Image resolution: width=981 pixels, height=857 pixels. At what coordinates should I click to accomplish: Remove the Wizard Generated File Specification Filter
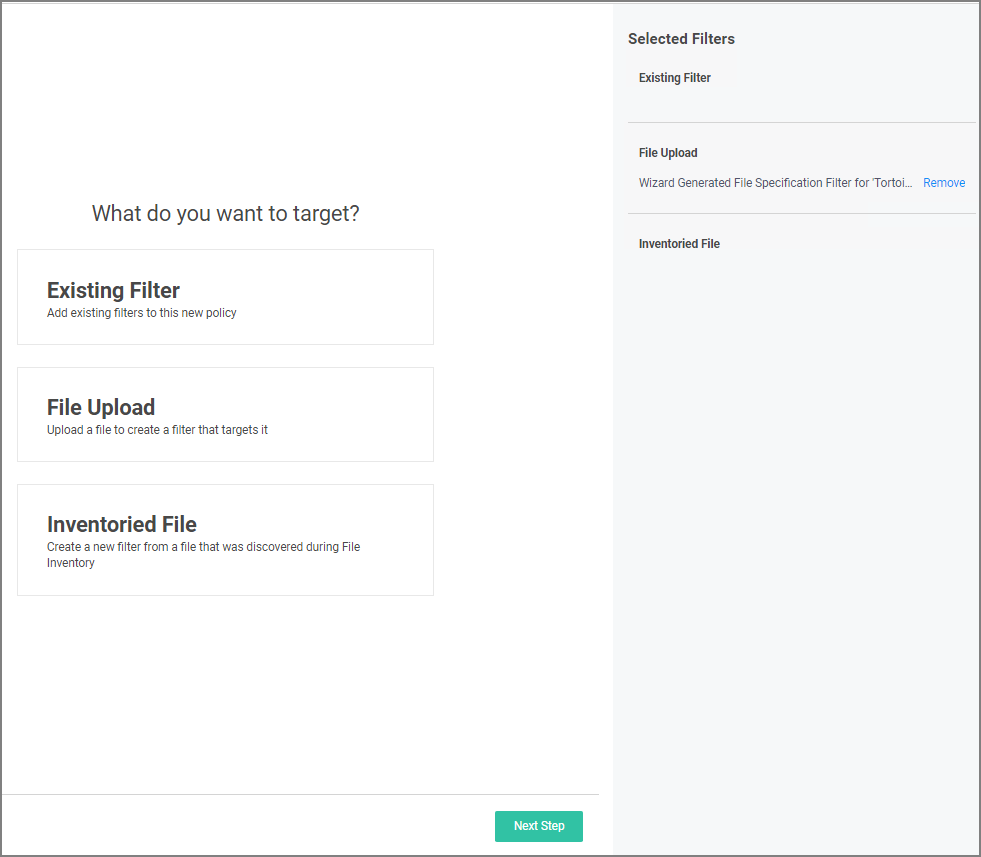943,183
